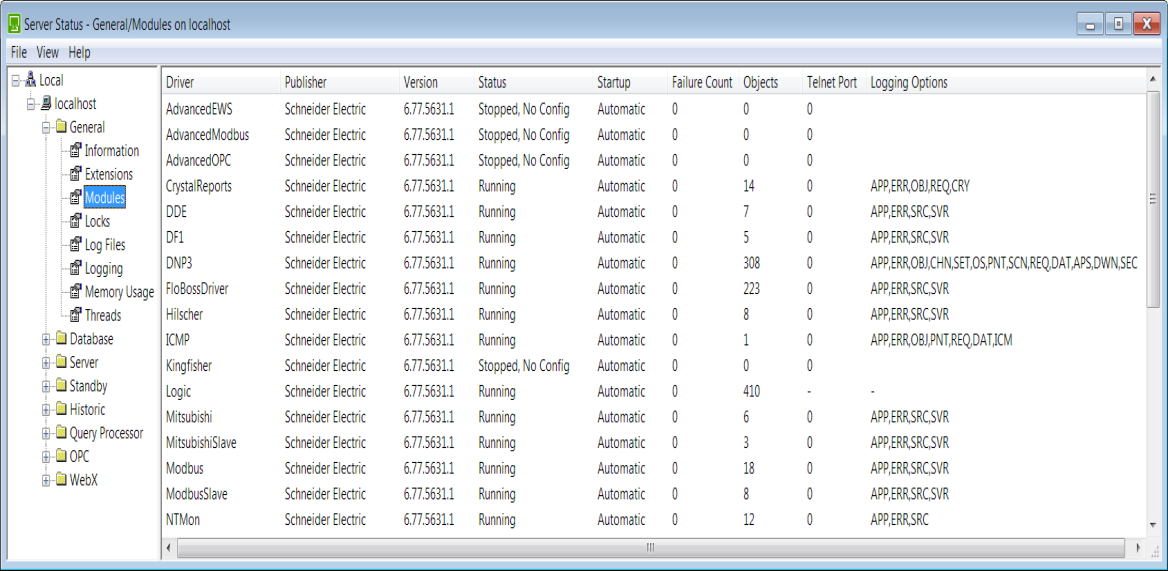Collapse the Local root node
The image size is (1168, 571).
(x=16, y=80)
